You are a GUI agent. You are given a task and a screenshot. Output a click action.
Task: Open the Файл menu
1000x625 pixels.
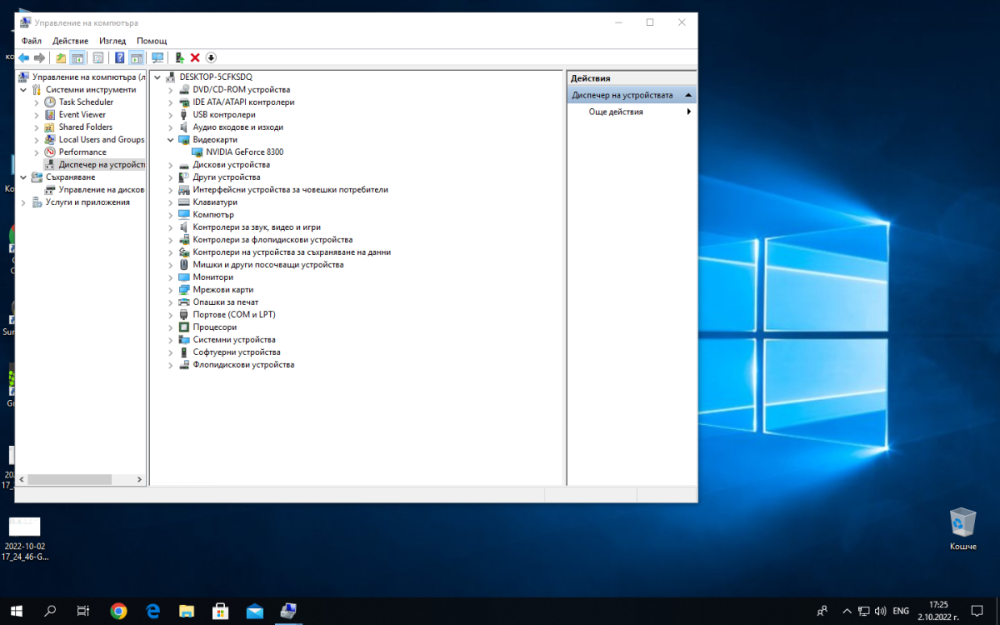pos(31,41)
